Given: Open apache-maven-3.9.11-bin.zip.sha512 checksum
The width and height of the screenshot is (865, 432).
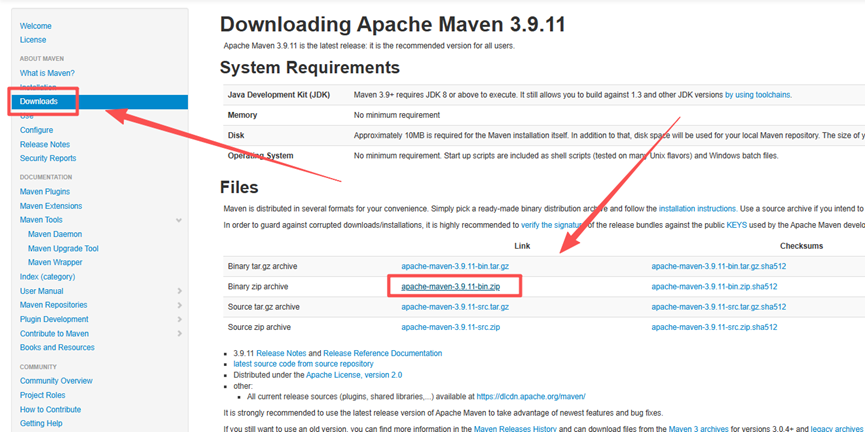Looking at the screenshot, I should (714, 287).
